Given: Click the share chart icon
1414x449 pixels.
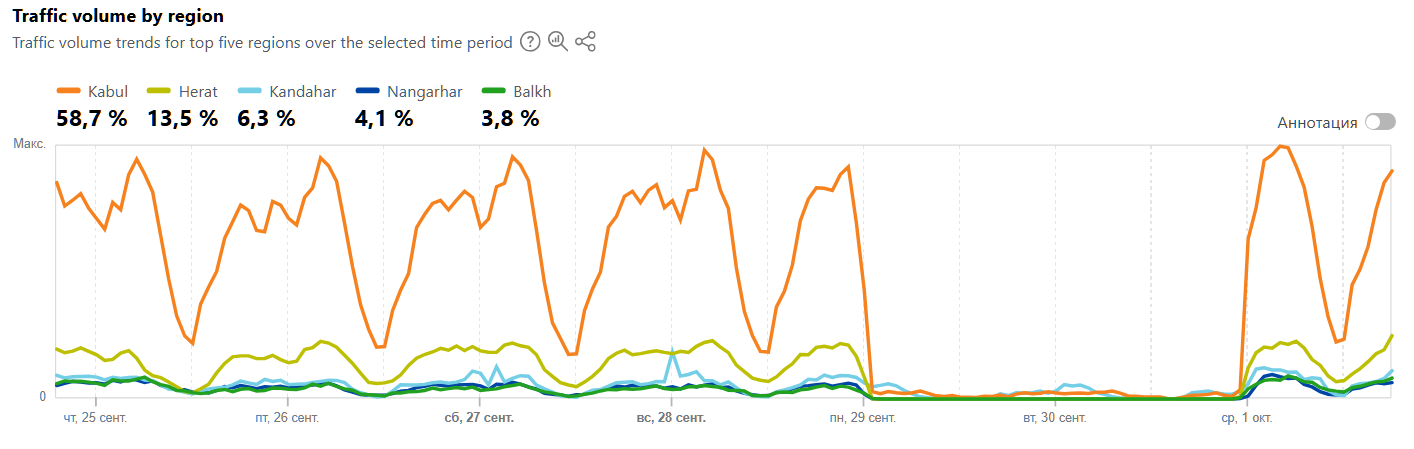Looking at the screenshot, I should (586, 42).
